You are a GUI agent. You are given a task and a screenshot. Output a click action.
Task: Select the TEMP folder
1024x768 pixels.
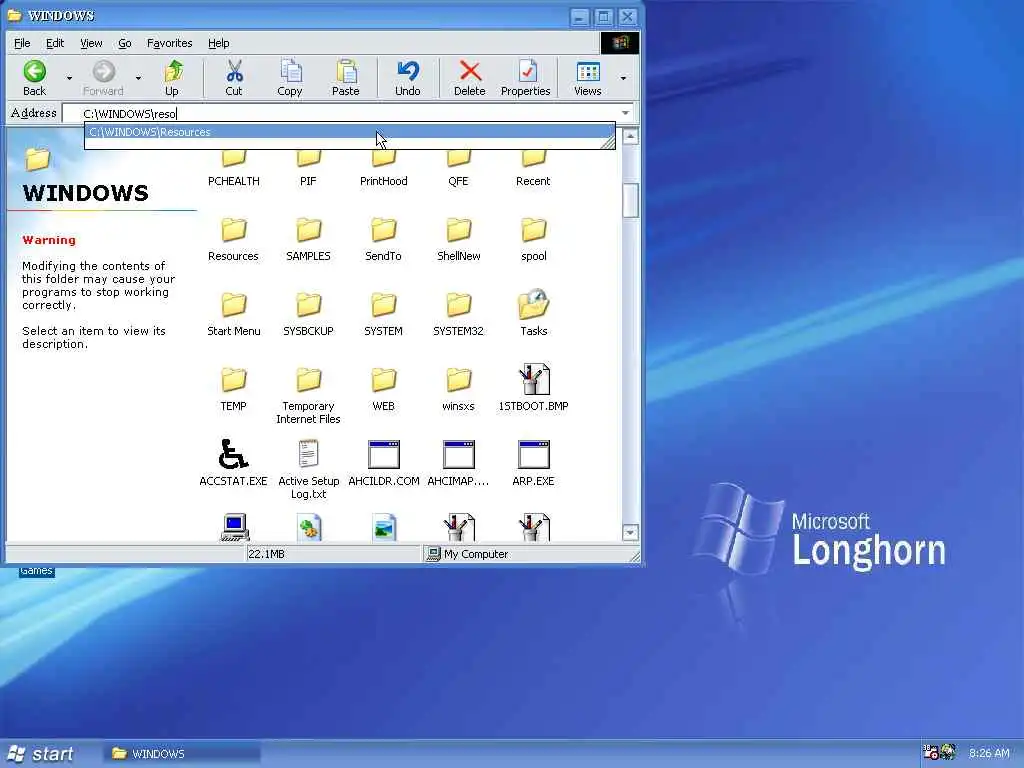(233, 390)
